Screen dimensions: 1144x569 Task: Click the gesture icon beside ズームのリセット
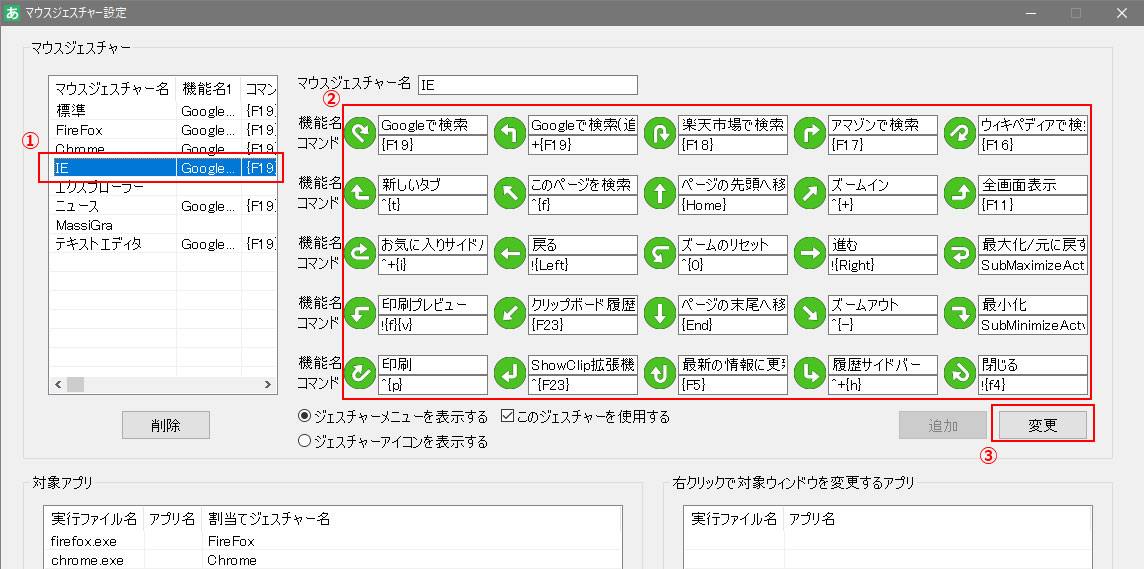(660, 252)
